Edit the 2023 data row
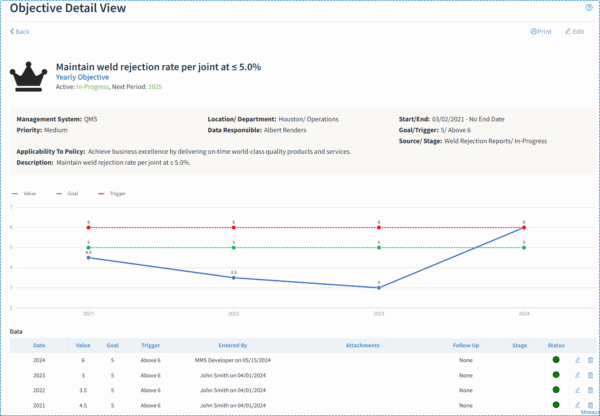The height and width of the screenshot is (416, 600). coord(577,375)
